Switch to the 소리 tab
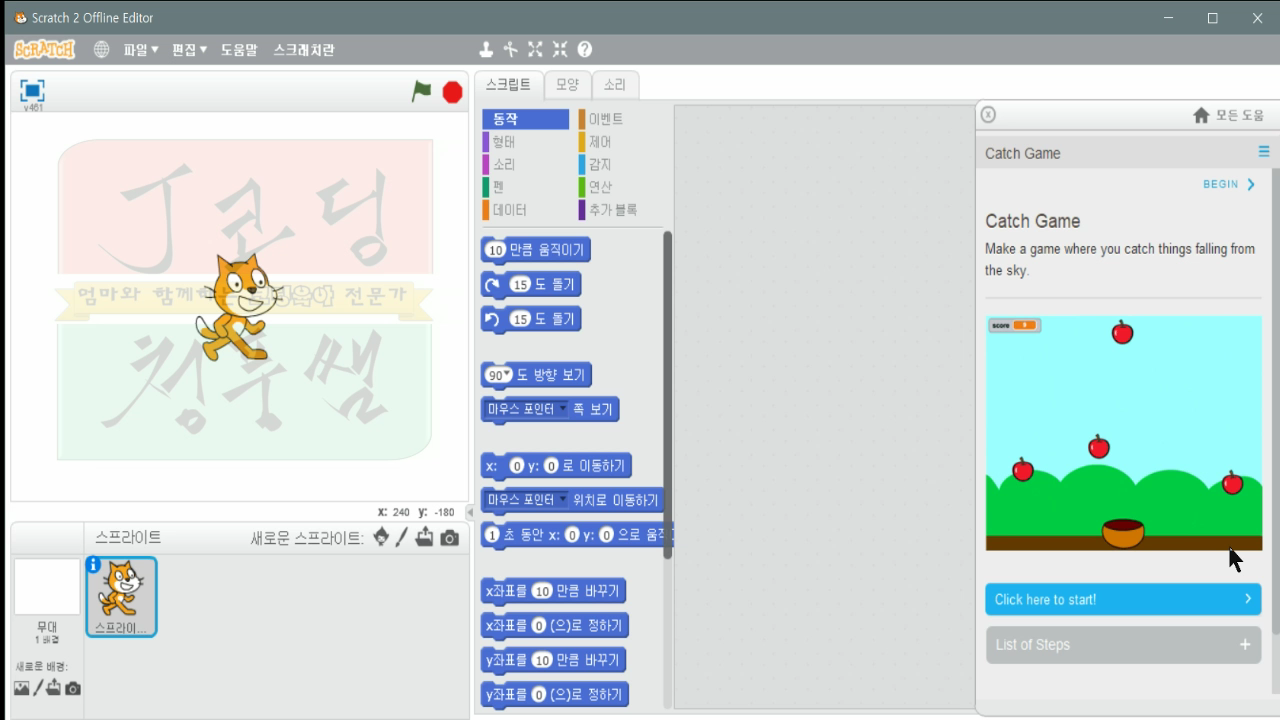 tap(615, 85)
